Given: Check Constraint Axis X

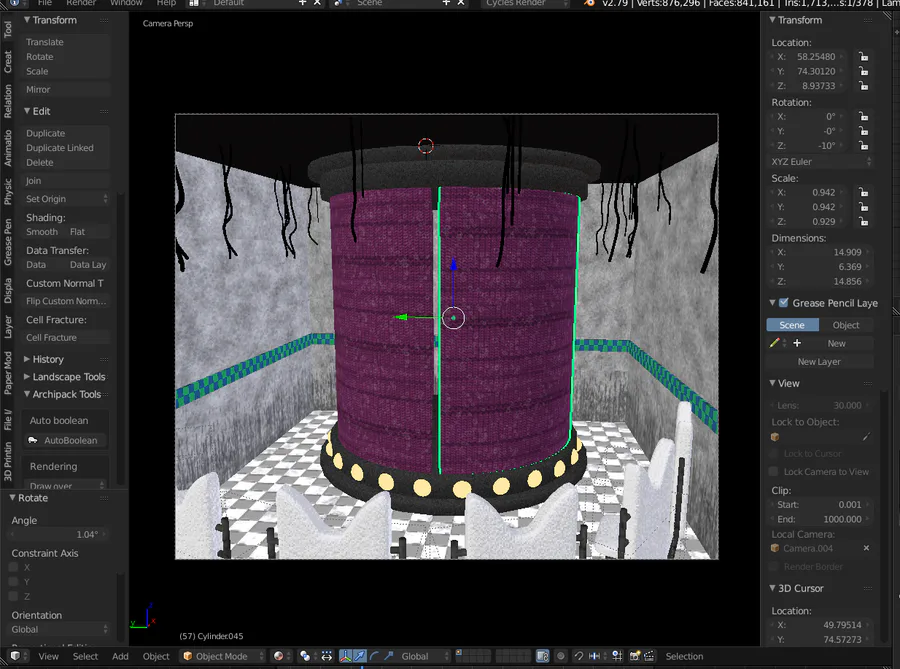Looking at the screenshot, I should click(x=14, y=567).
